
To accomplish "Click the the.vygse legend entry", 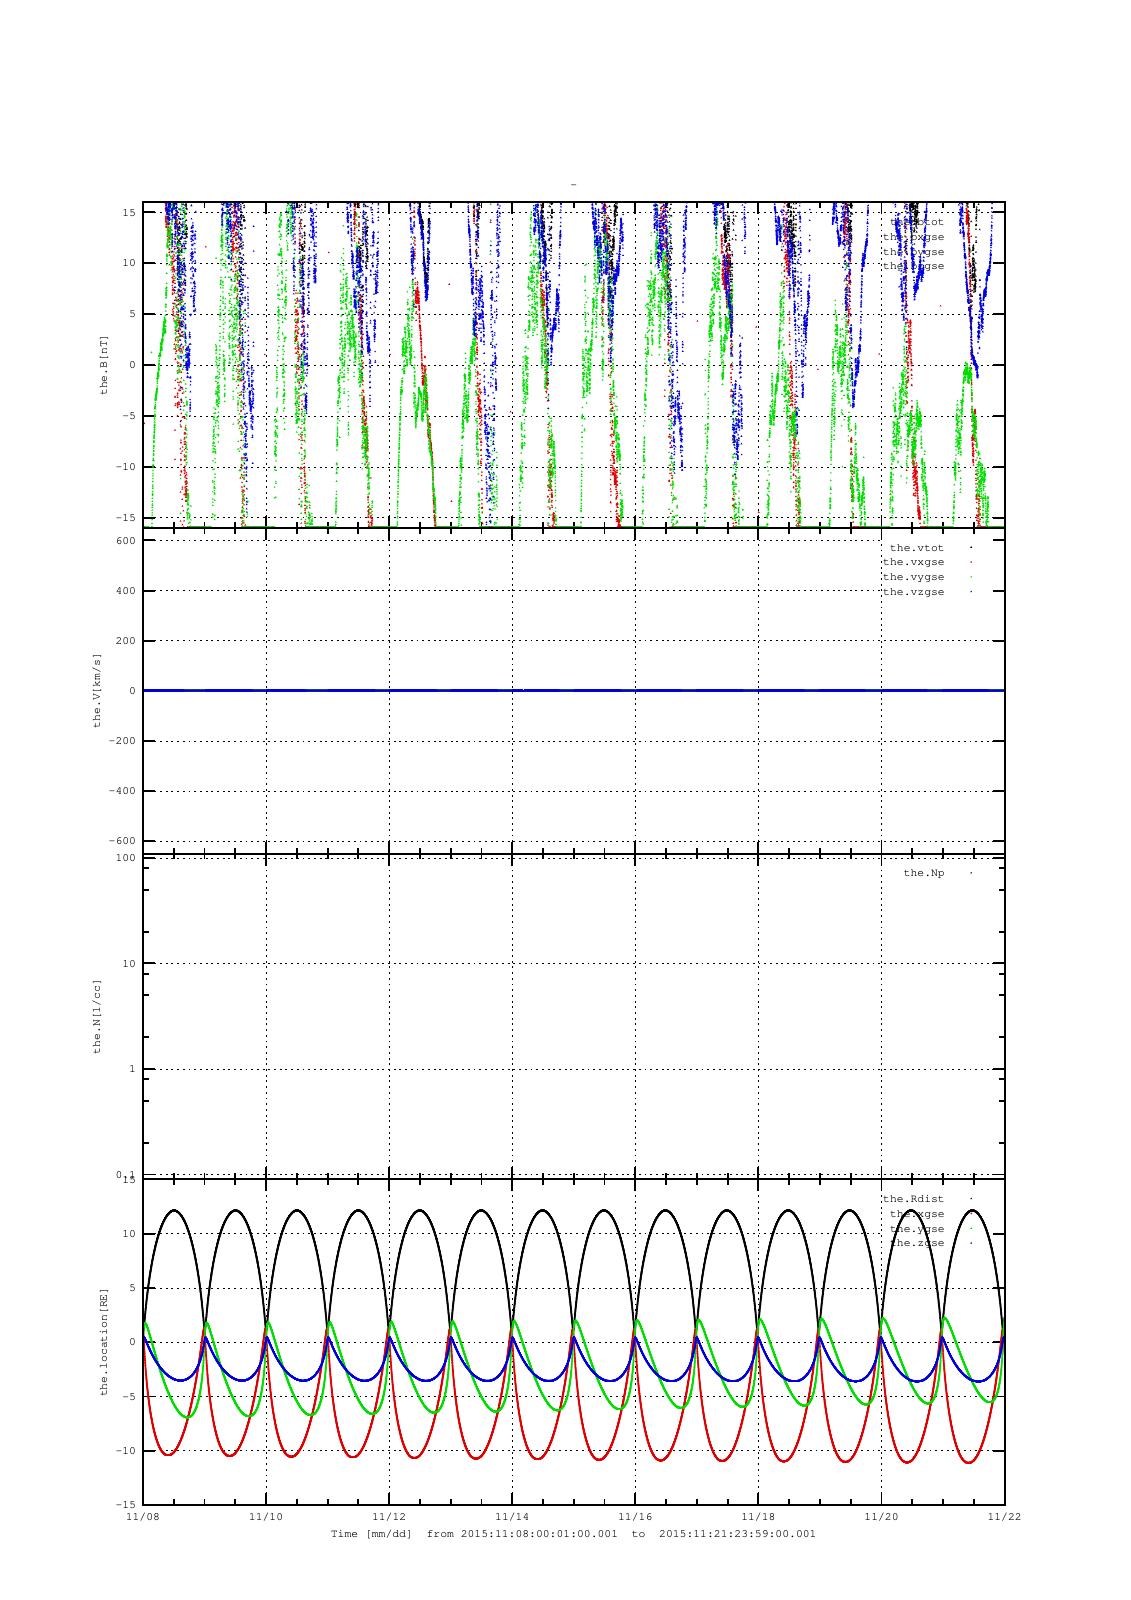I will click(913, 577).
